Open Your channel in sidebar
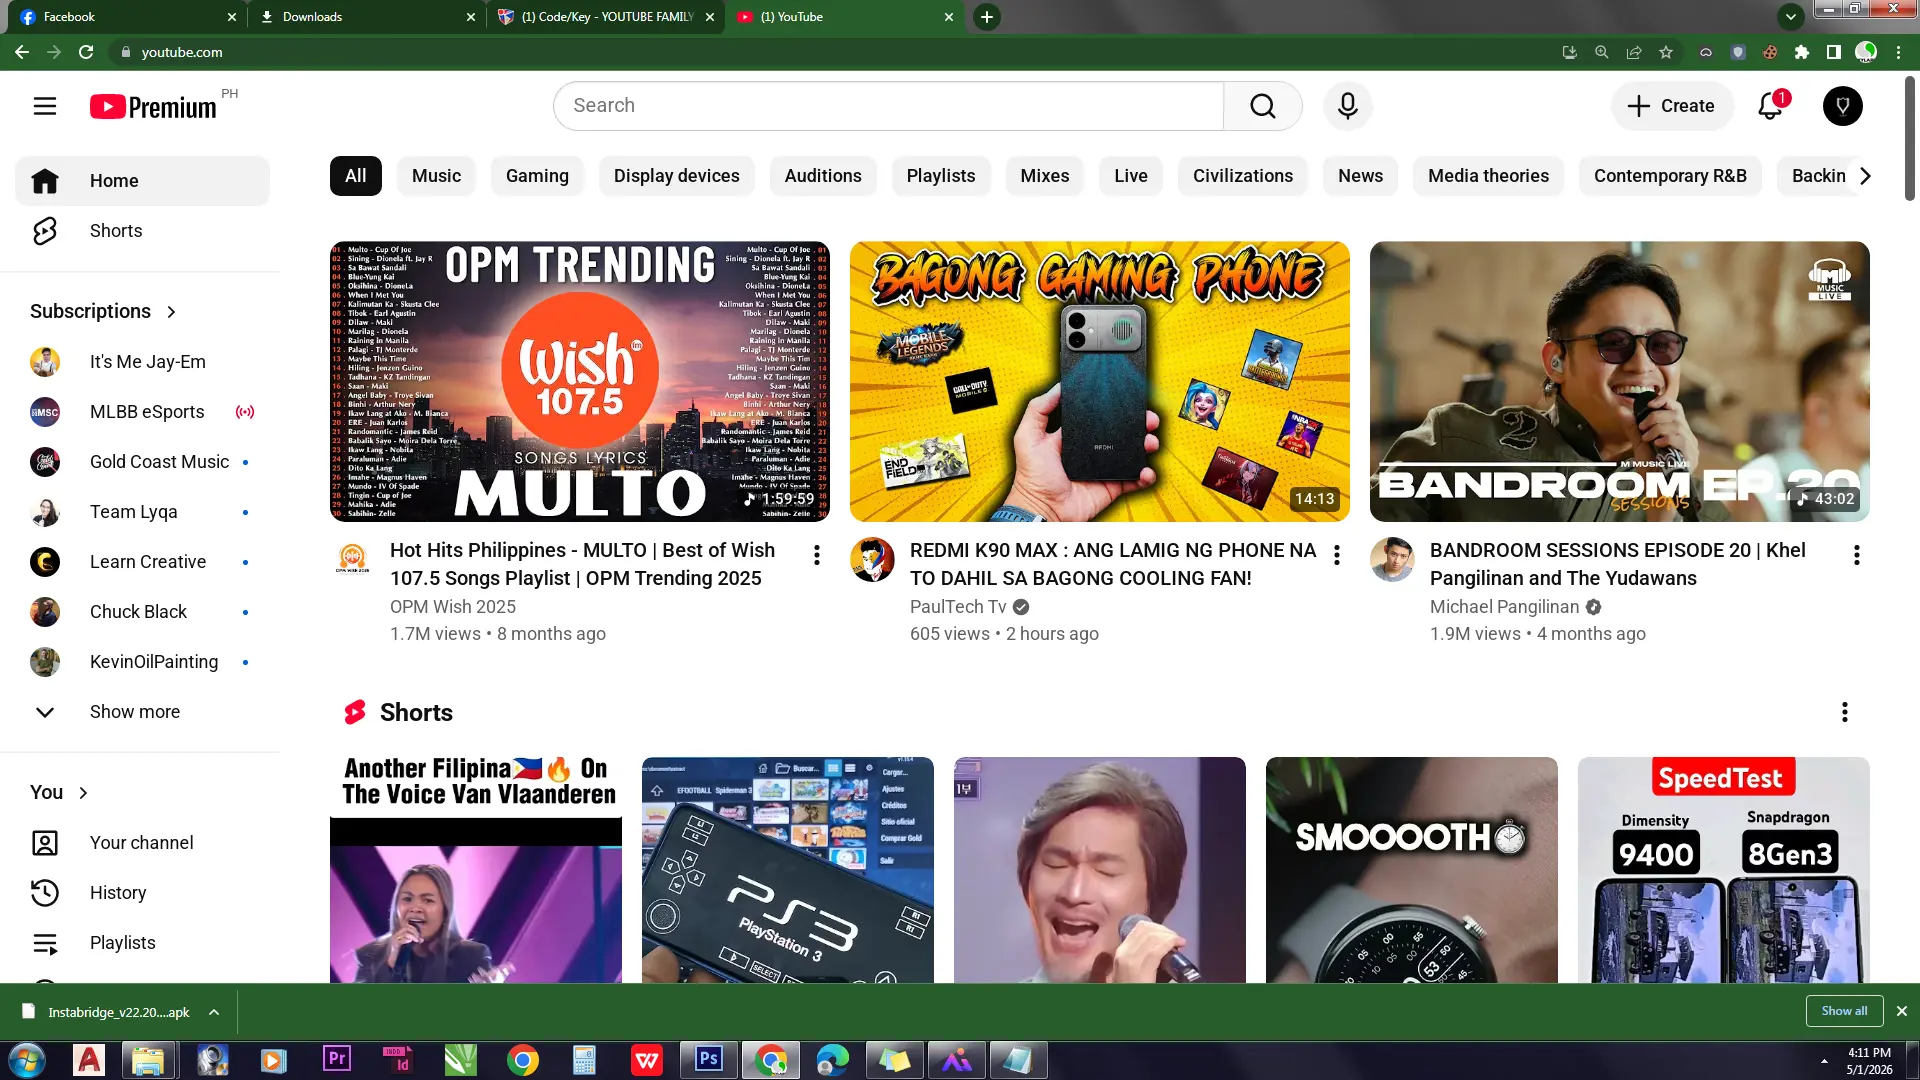1920x1080 pixels. (142, 843)
